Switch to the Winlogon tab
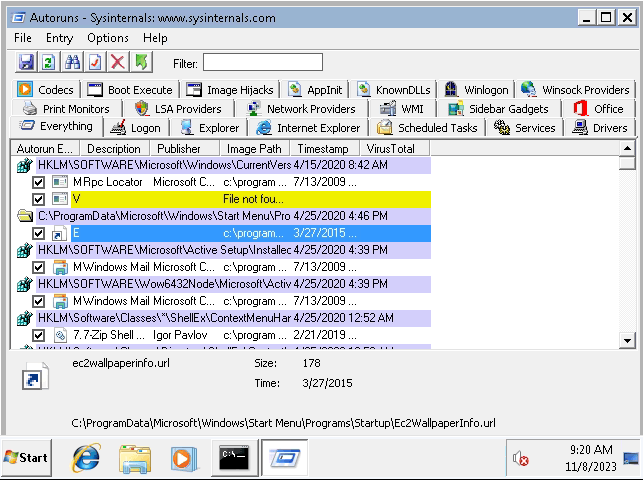The height and width of the screenshot is (480, 643). (x=477, y=89)
